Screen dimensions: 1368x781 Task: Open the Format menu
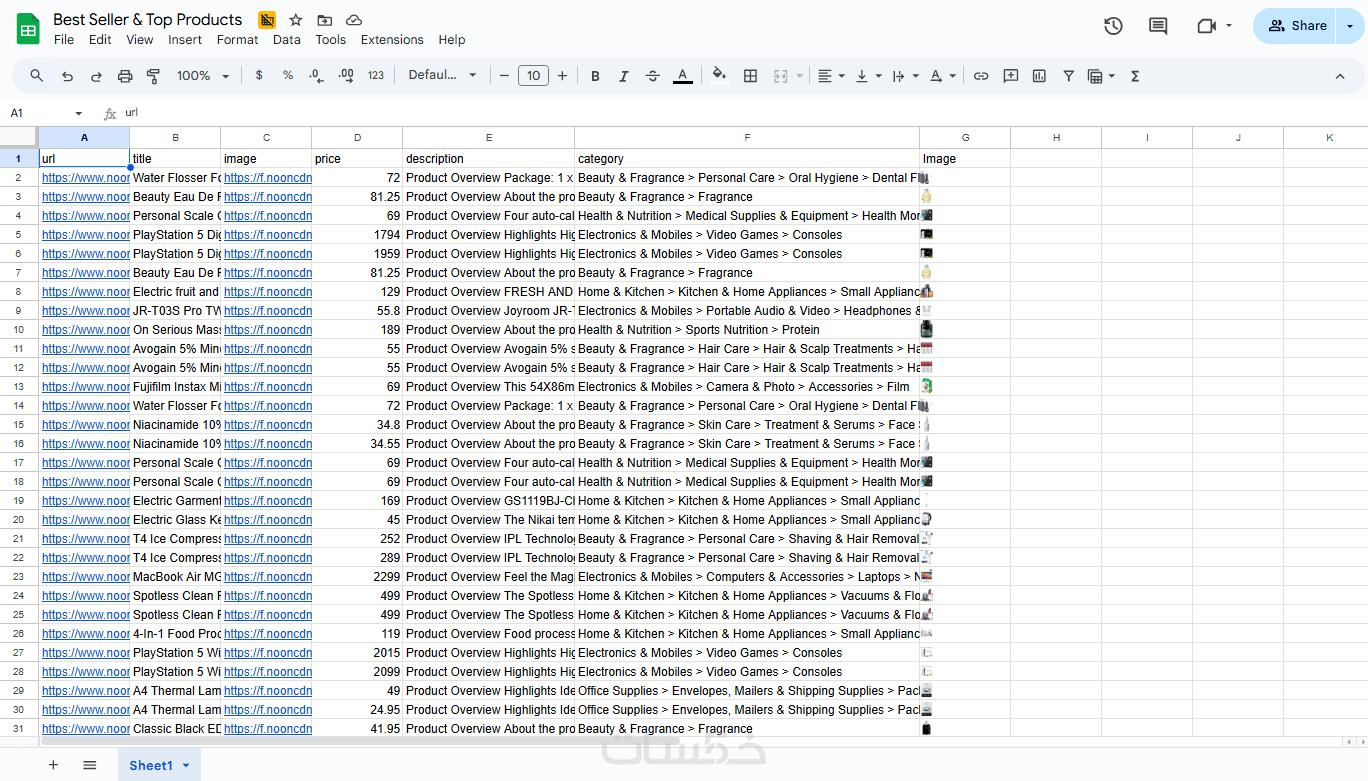[x=237, y=40]
